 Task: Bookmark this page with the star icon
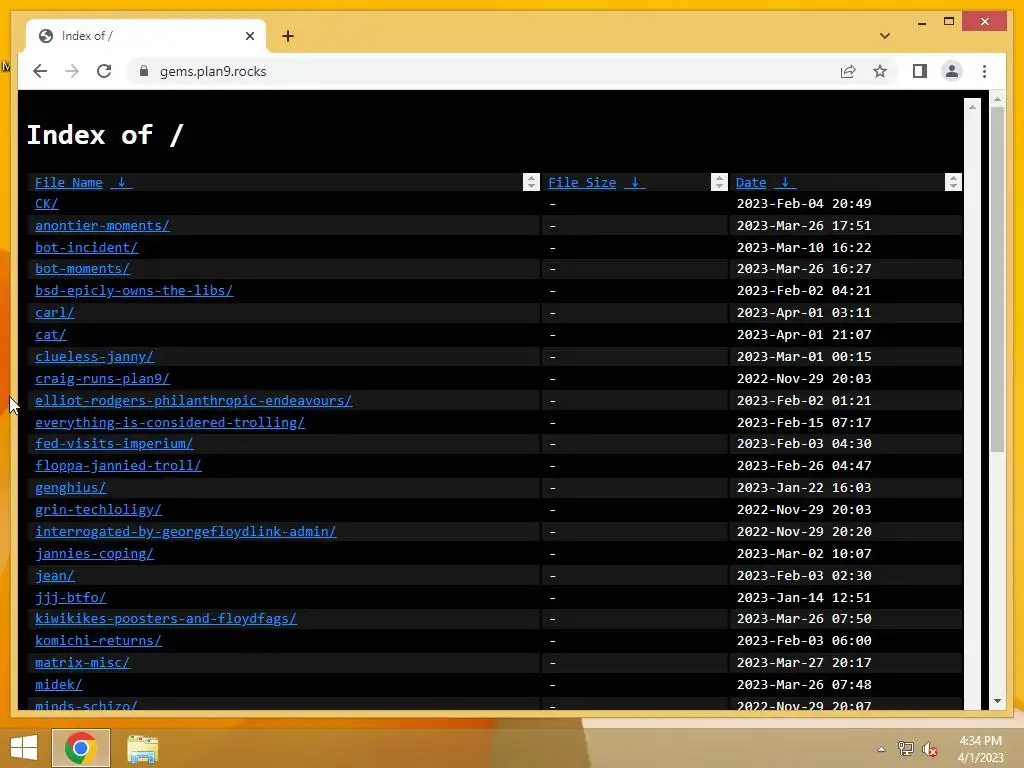[880, 71]
